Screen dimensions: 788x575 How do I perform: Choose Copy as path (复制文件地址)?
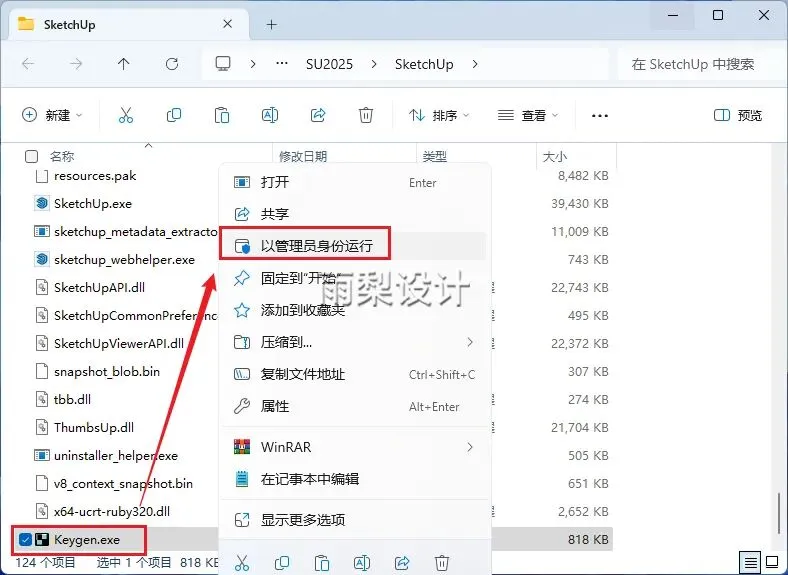[x=354, y=374]
